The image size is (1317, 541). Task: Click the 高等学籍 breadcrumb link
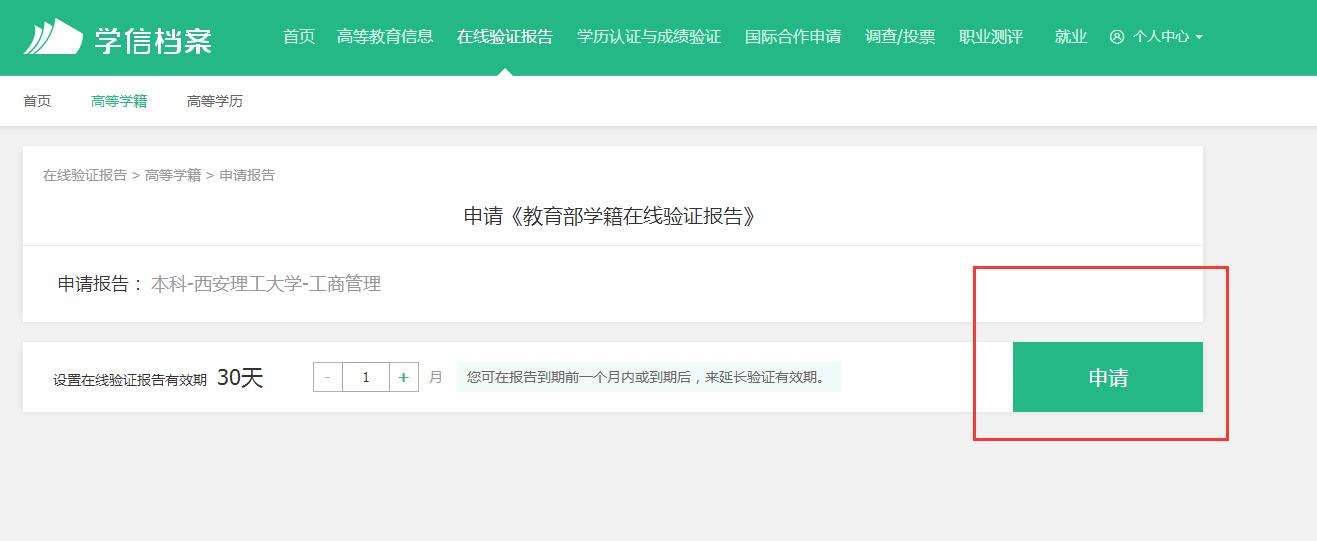[173, 175]
